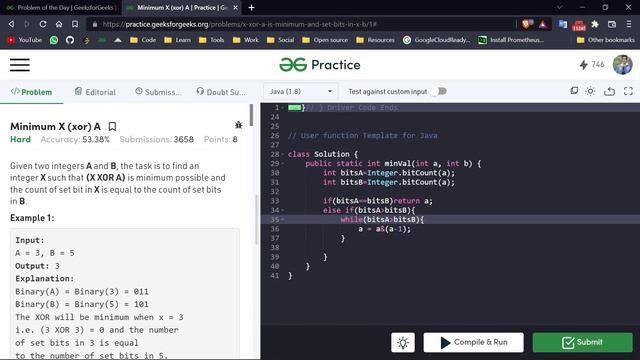Screen dimensions: 640x360
Task: Collapse else-if block fold arrow line 34
Action: click(282, 210)
